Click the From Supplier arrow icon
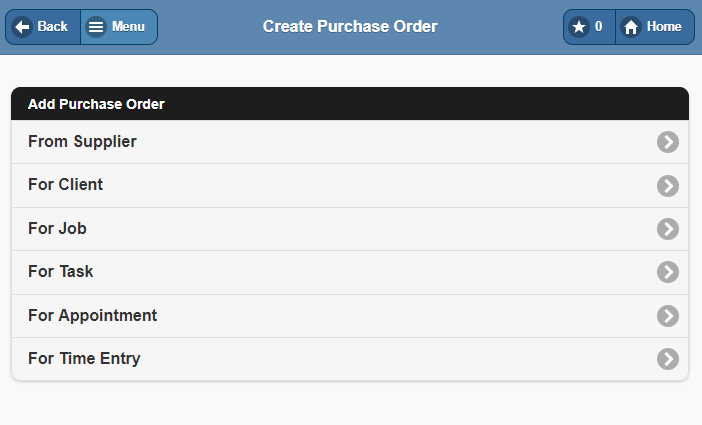This screenshot has height=425, width=702. [668, 142]
